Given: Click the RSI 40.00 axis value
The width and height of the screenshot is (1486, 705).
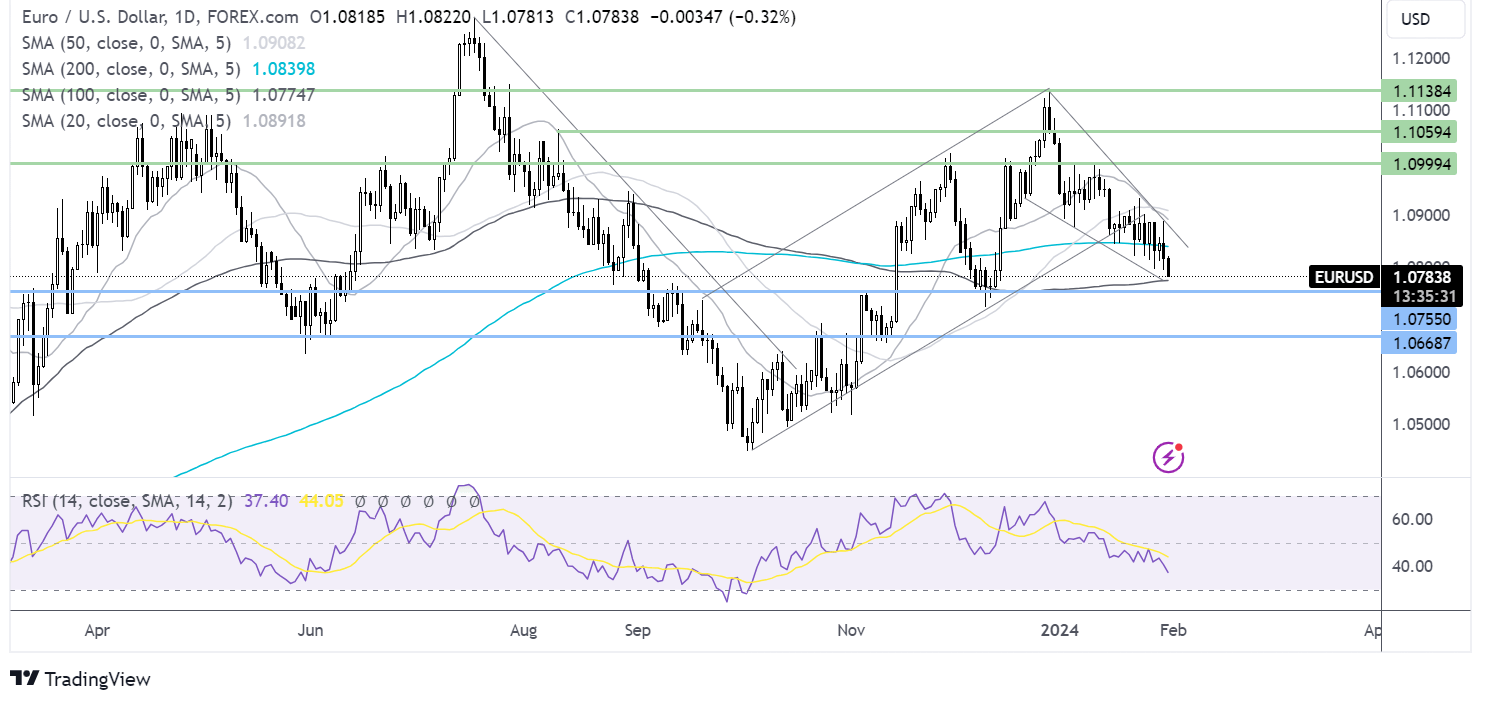Looking at the screenshot, I should (1413, 566).
